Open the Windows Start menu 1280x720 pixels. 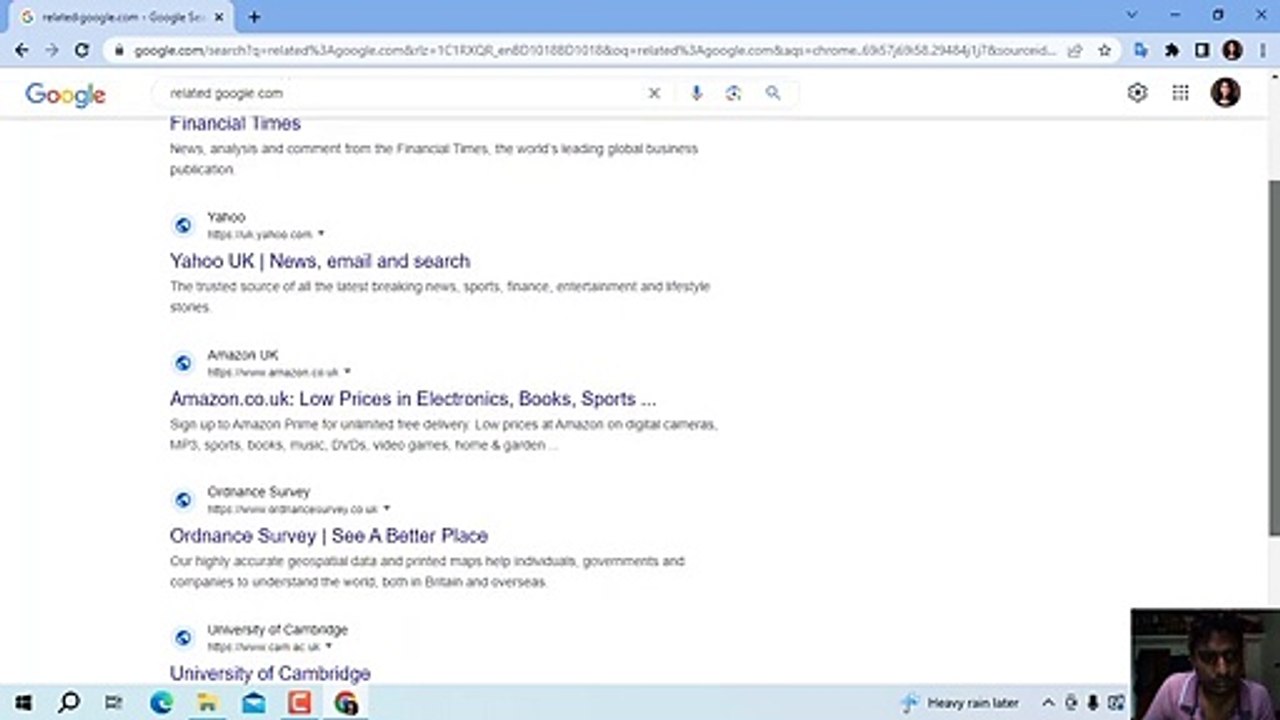pyautogui.click(x=23, y=703)
